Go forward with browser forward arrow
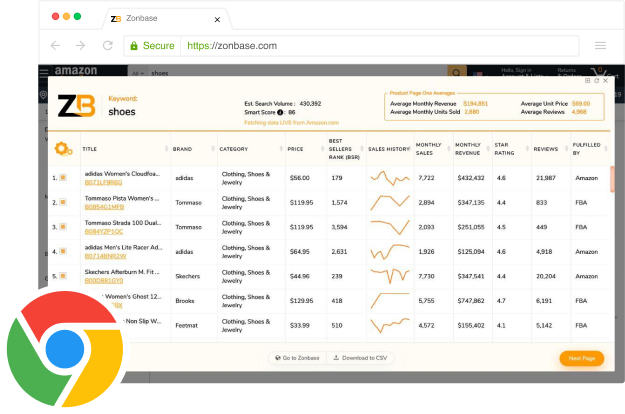 (x=80, y=45)
